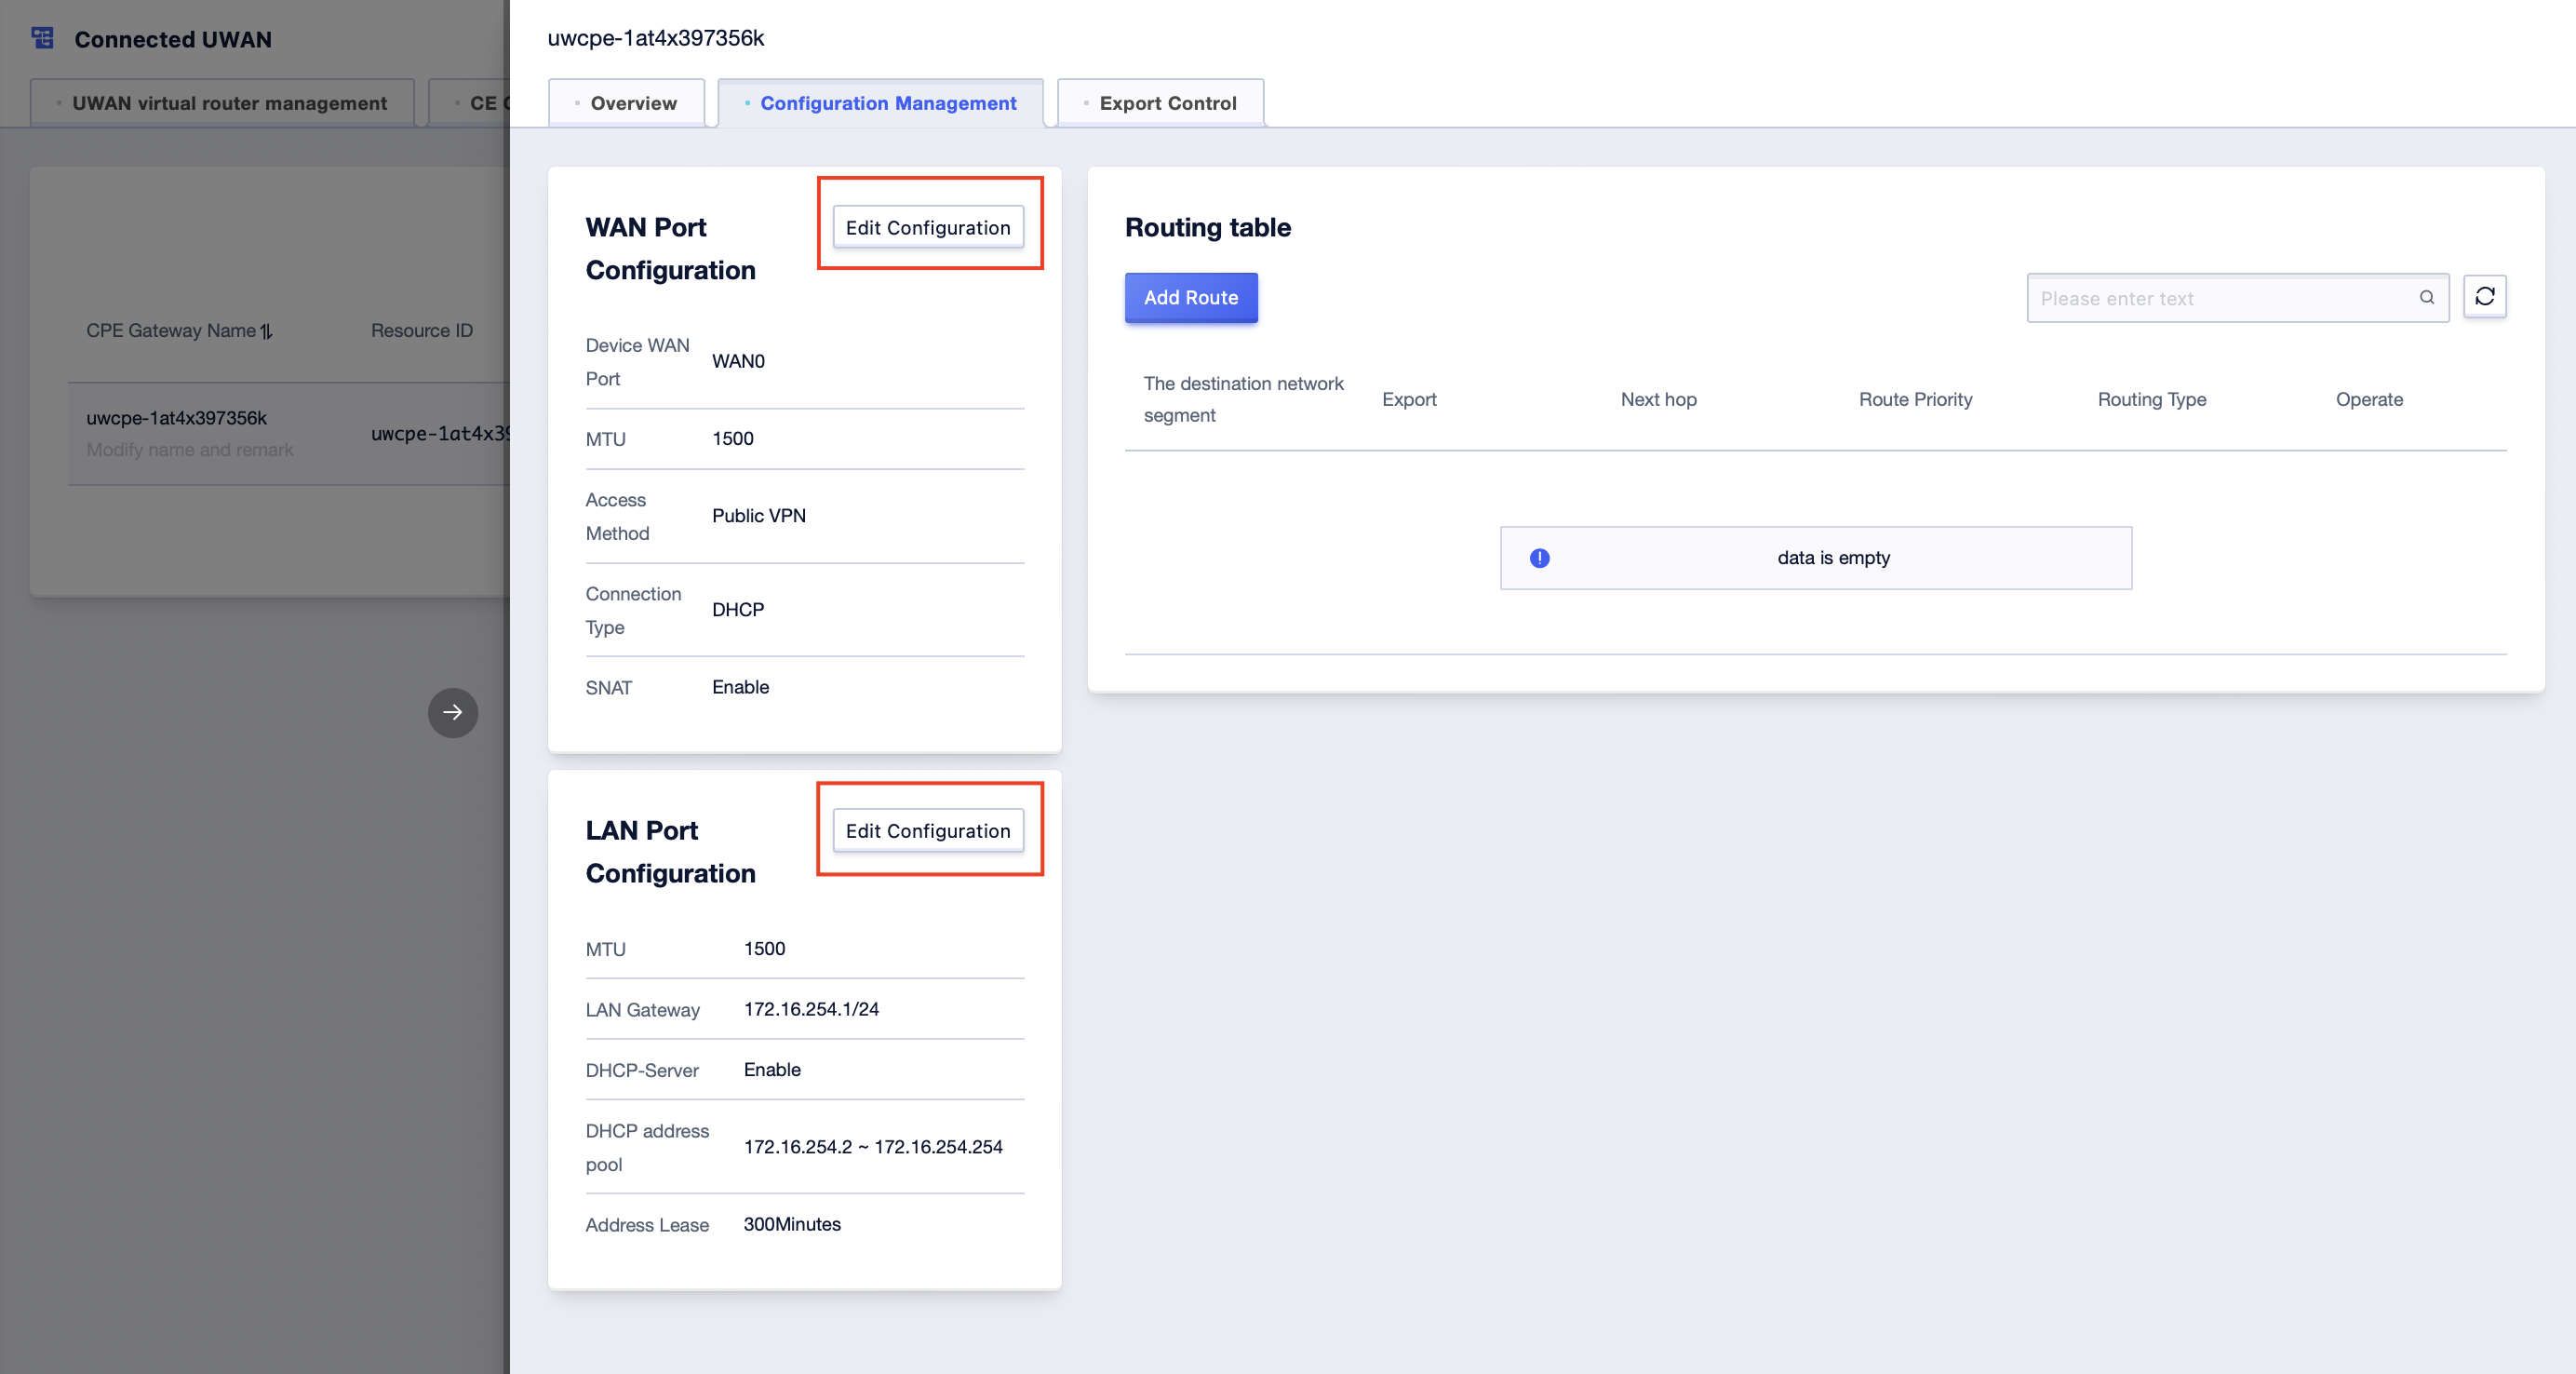Click the LAN Gateway 172.16.254.1/24 value
Viewport: 2576px width, 1374px height.
(811, 1009)
